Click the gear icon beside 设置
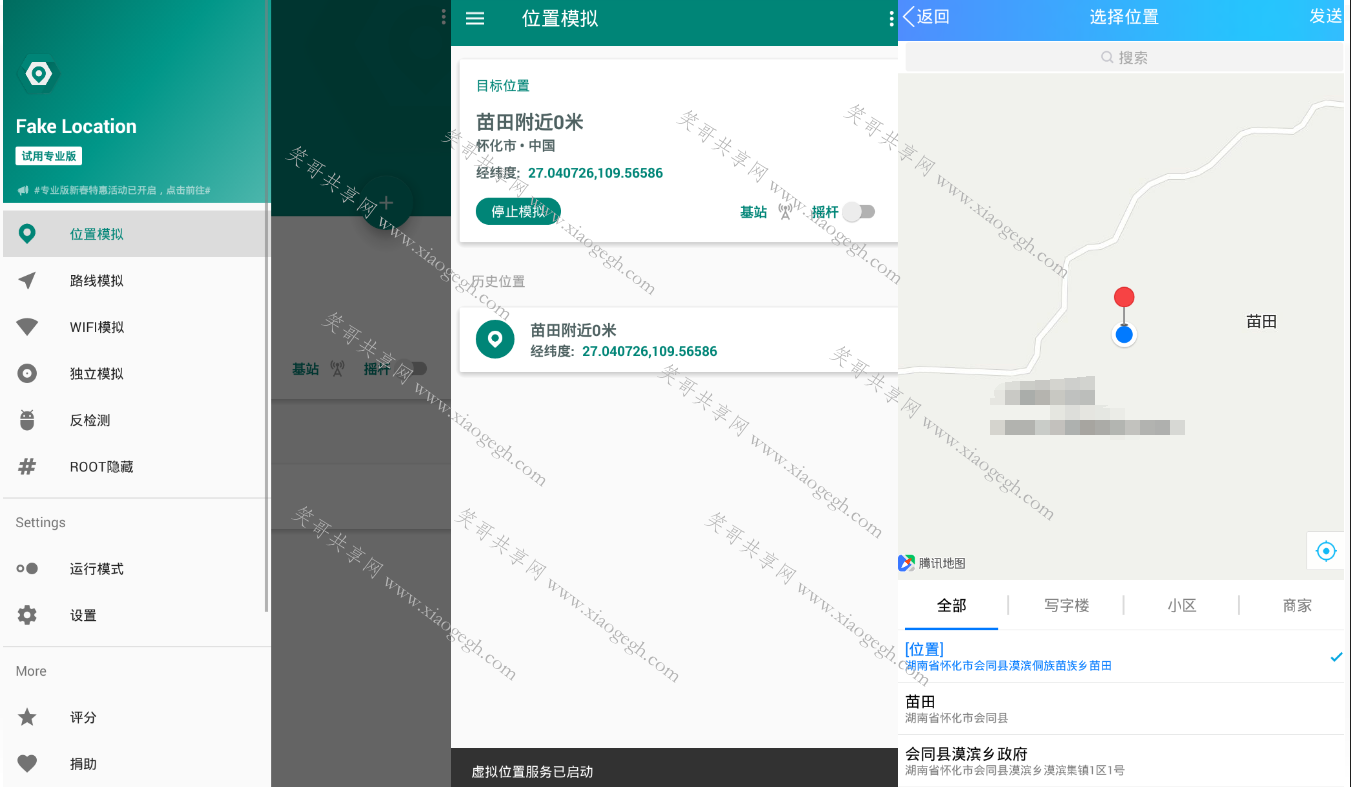The width and height of the screenshot is (1351, 787). [27, 615]
